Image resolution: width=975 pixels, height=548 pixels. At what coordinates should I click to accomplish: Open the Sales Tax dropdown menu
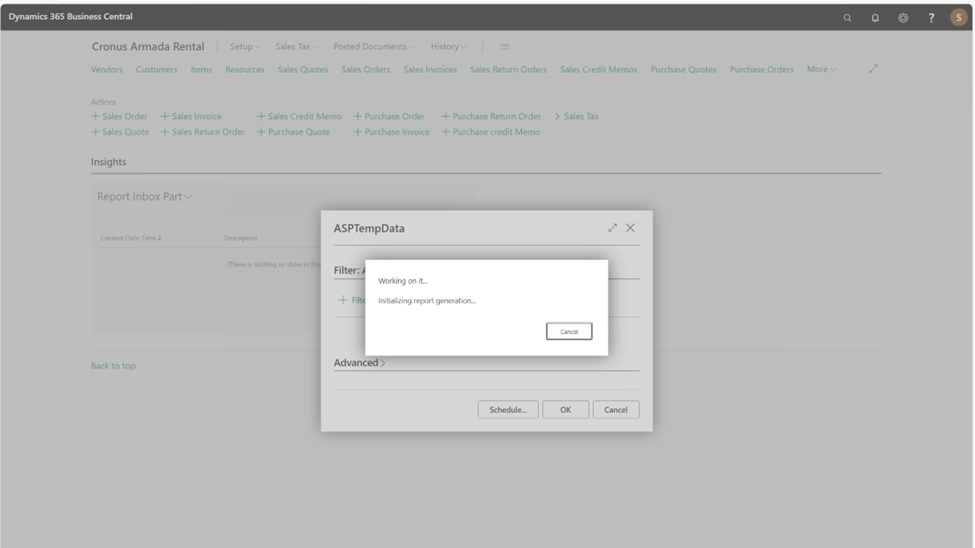(297, 47)
